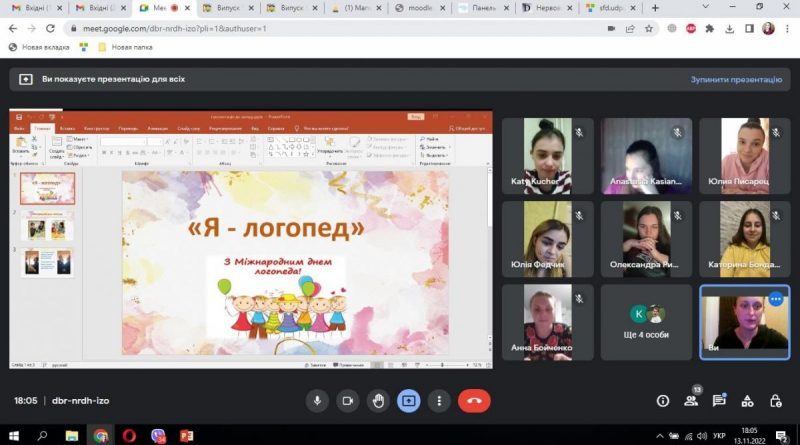Expand the system tray hidden icons arrow

click(659, 436)
